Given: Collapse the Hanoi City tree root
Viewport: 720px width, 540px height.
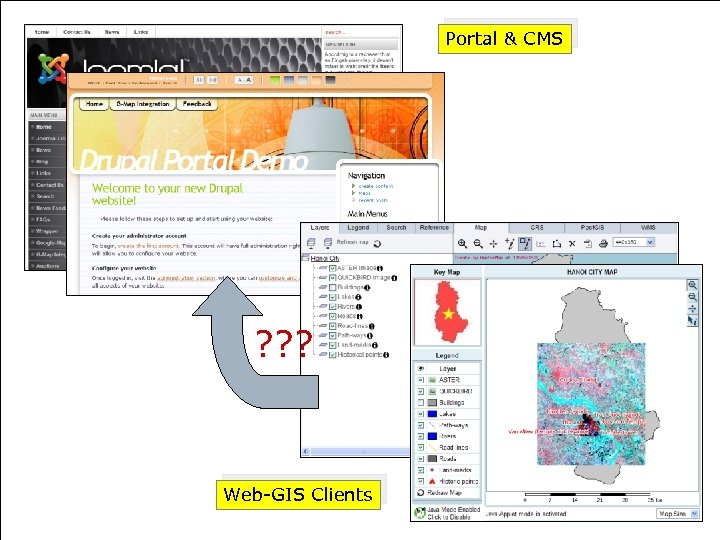Looking at the screenshot, I should coord(305,258).
